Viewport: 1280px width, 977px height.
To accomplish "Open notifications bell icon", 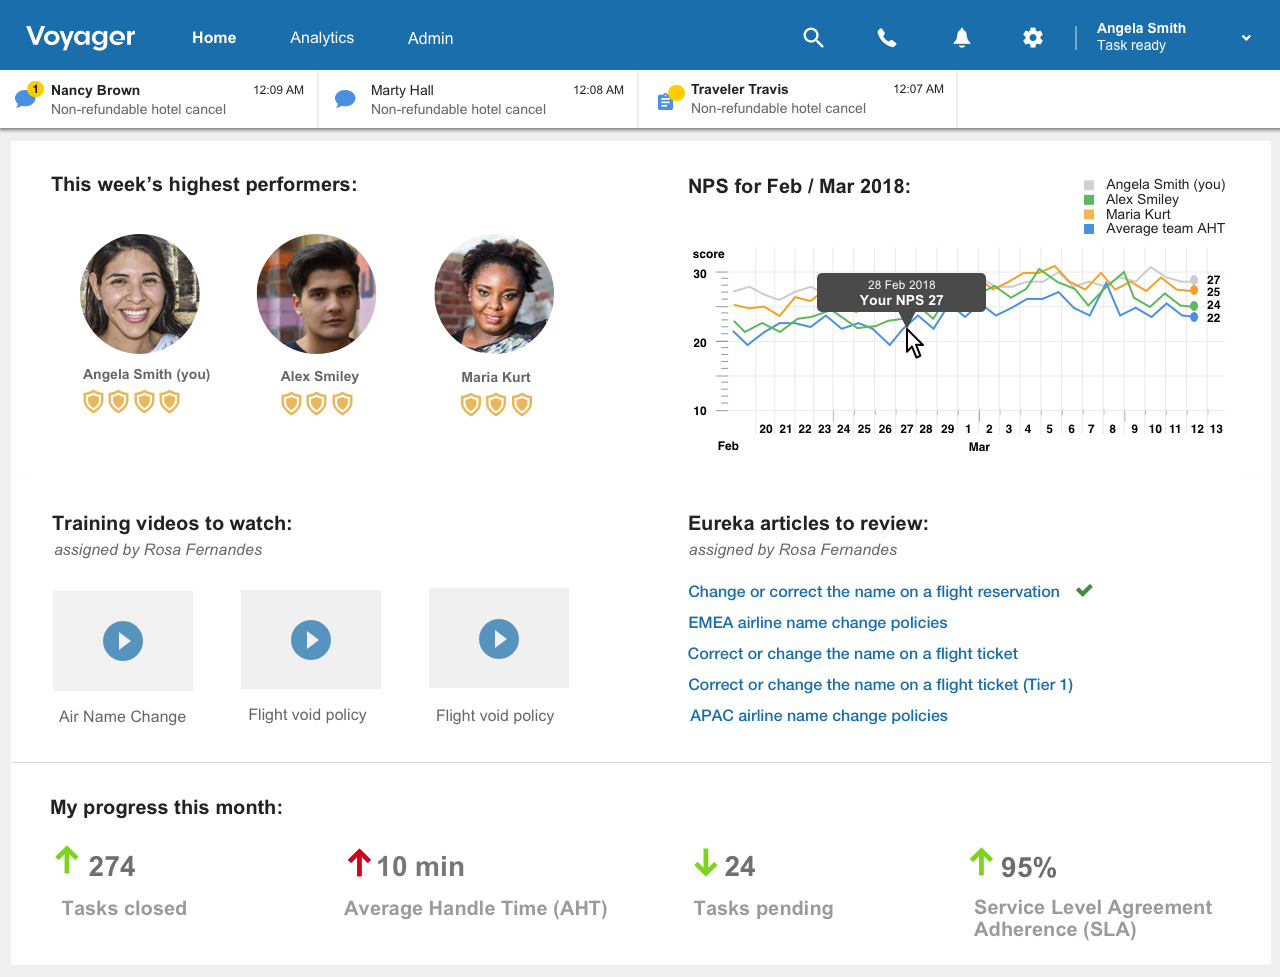I will point(961,38).
